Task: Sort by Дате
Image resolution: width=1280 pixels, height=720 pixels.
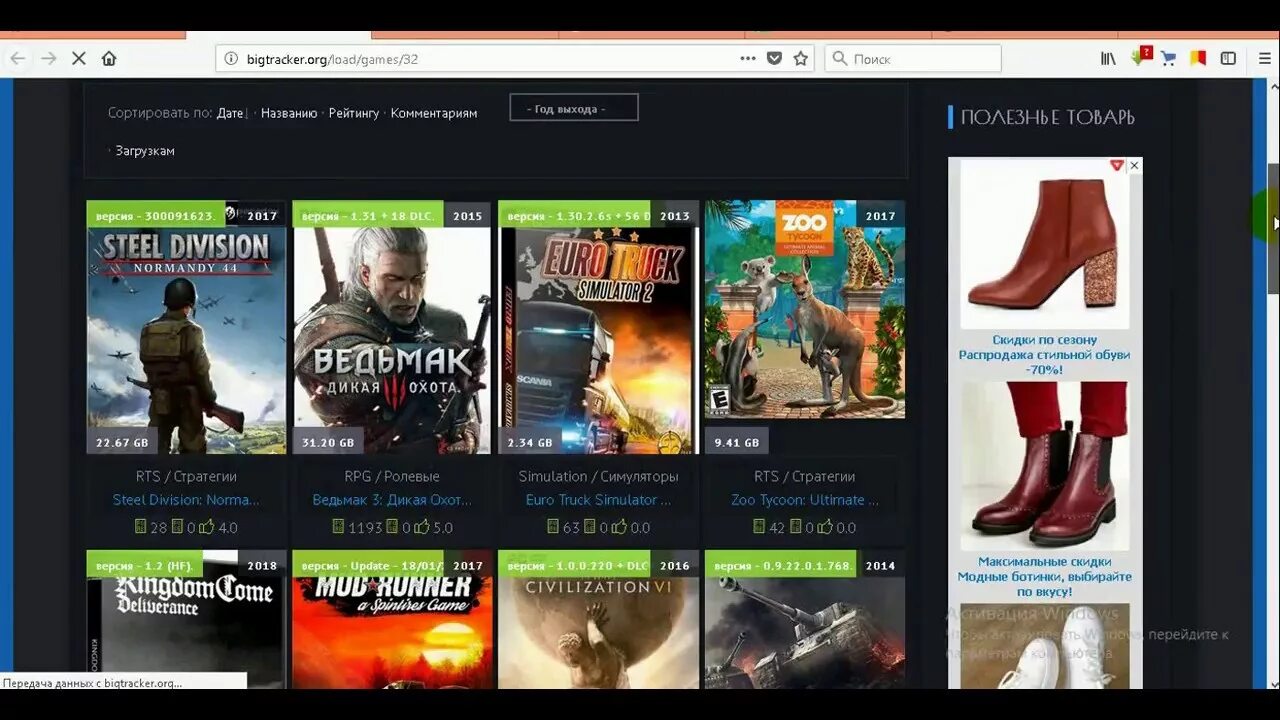Action: (x=230, y=113)
